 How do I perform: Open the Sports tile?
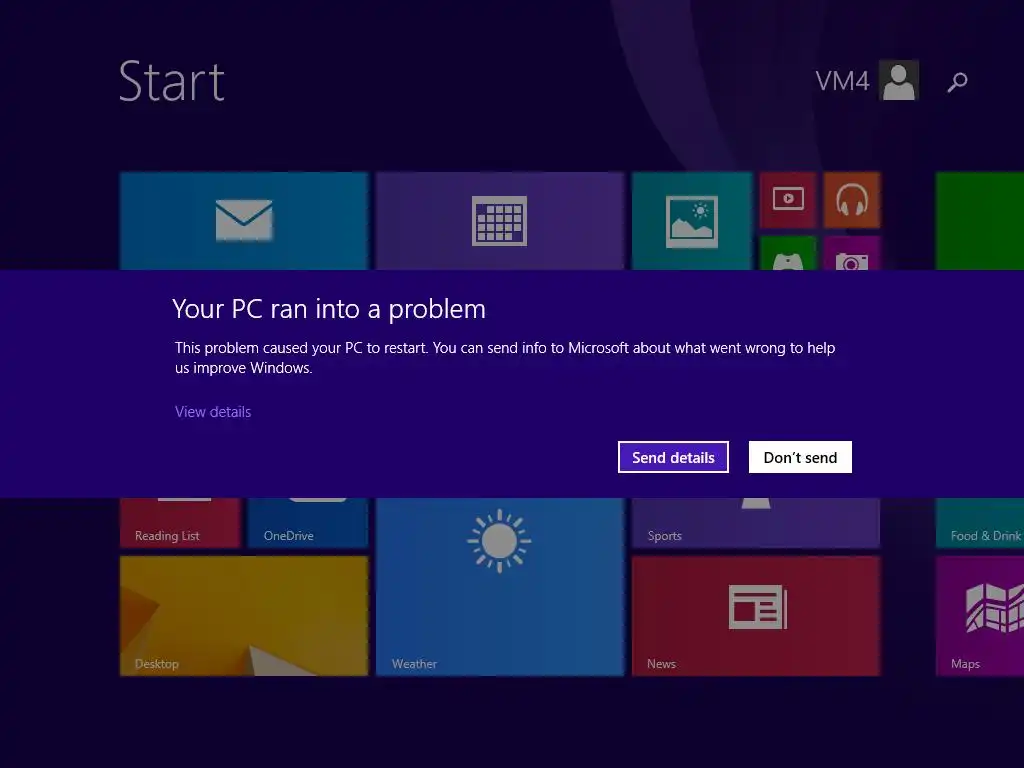point(756,522)
